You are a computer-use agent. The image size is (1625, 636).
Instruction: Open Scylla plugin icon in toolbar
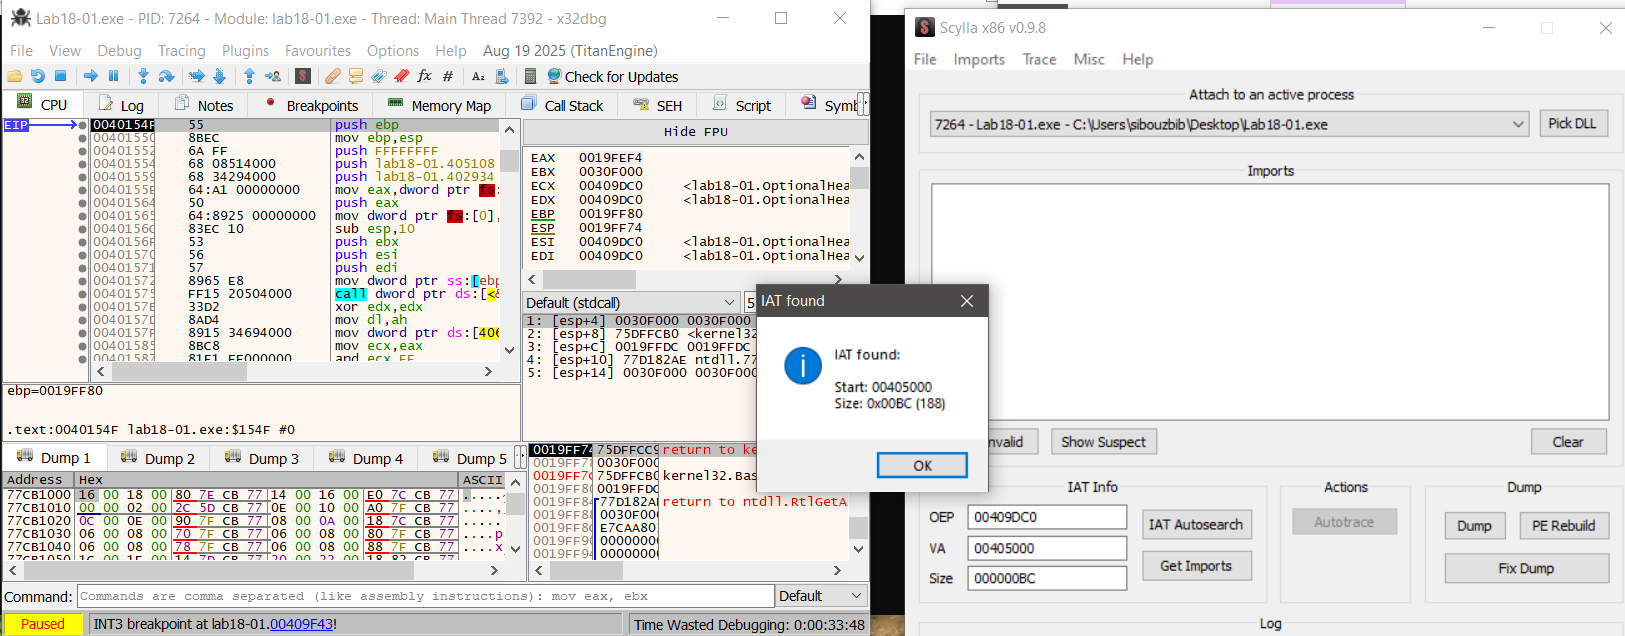click(x=303, y=76)
